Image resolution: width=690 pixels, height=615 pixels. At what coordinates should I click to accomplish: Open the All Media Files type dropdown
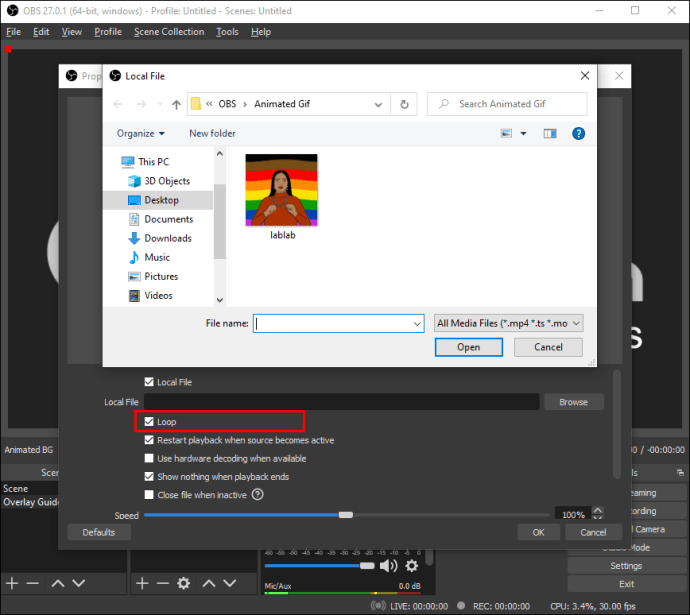click(x=508, y=323)
